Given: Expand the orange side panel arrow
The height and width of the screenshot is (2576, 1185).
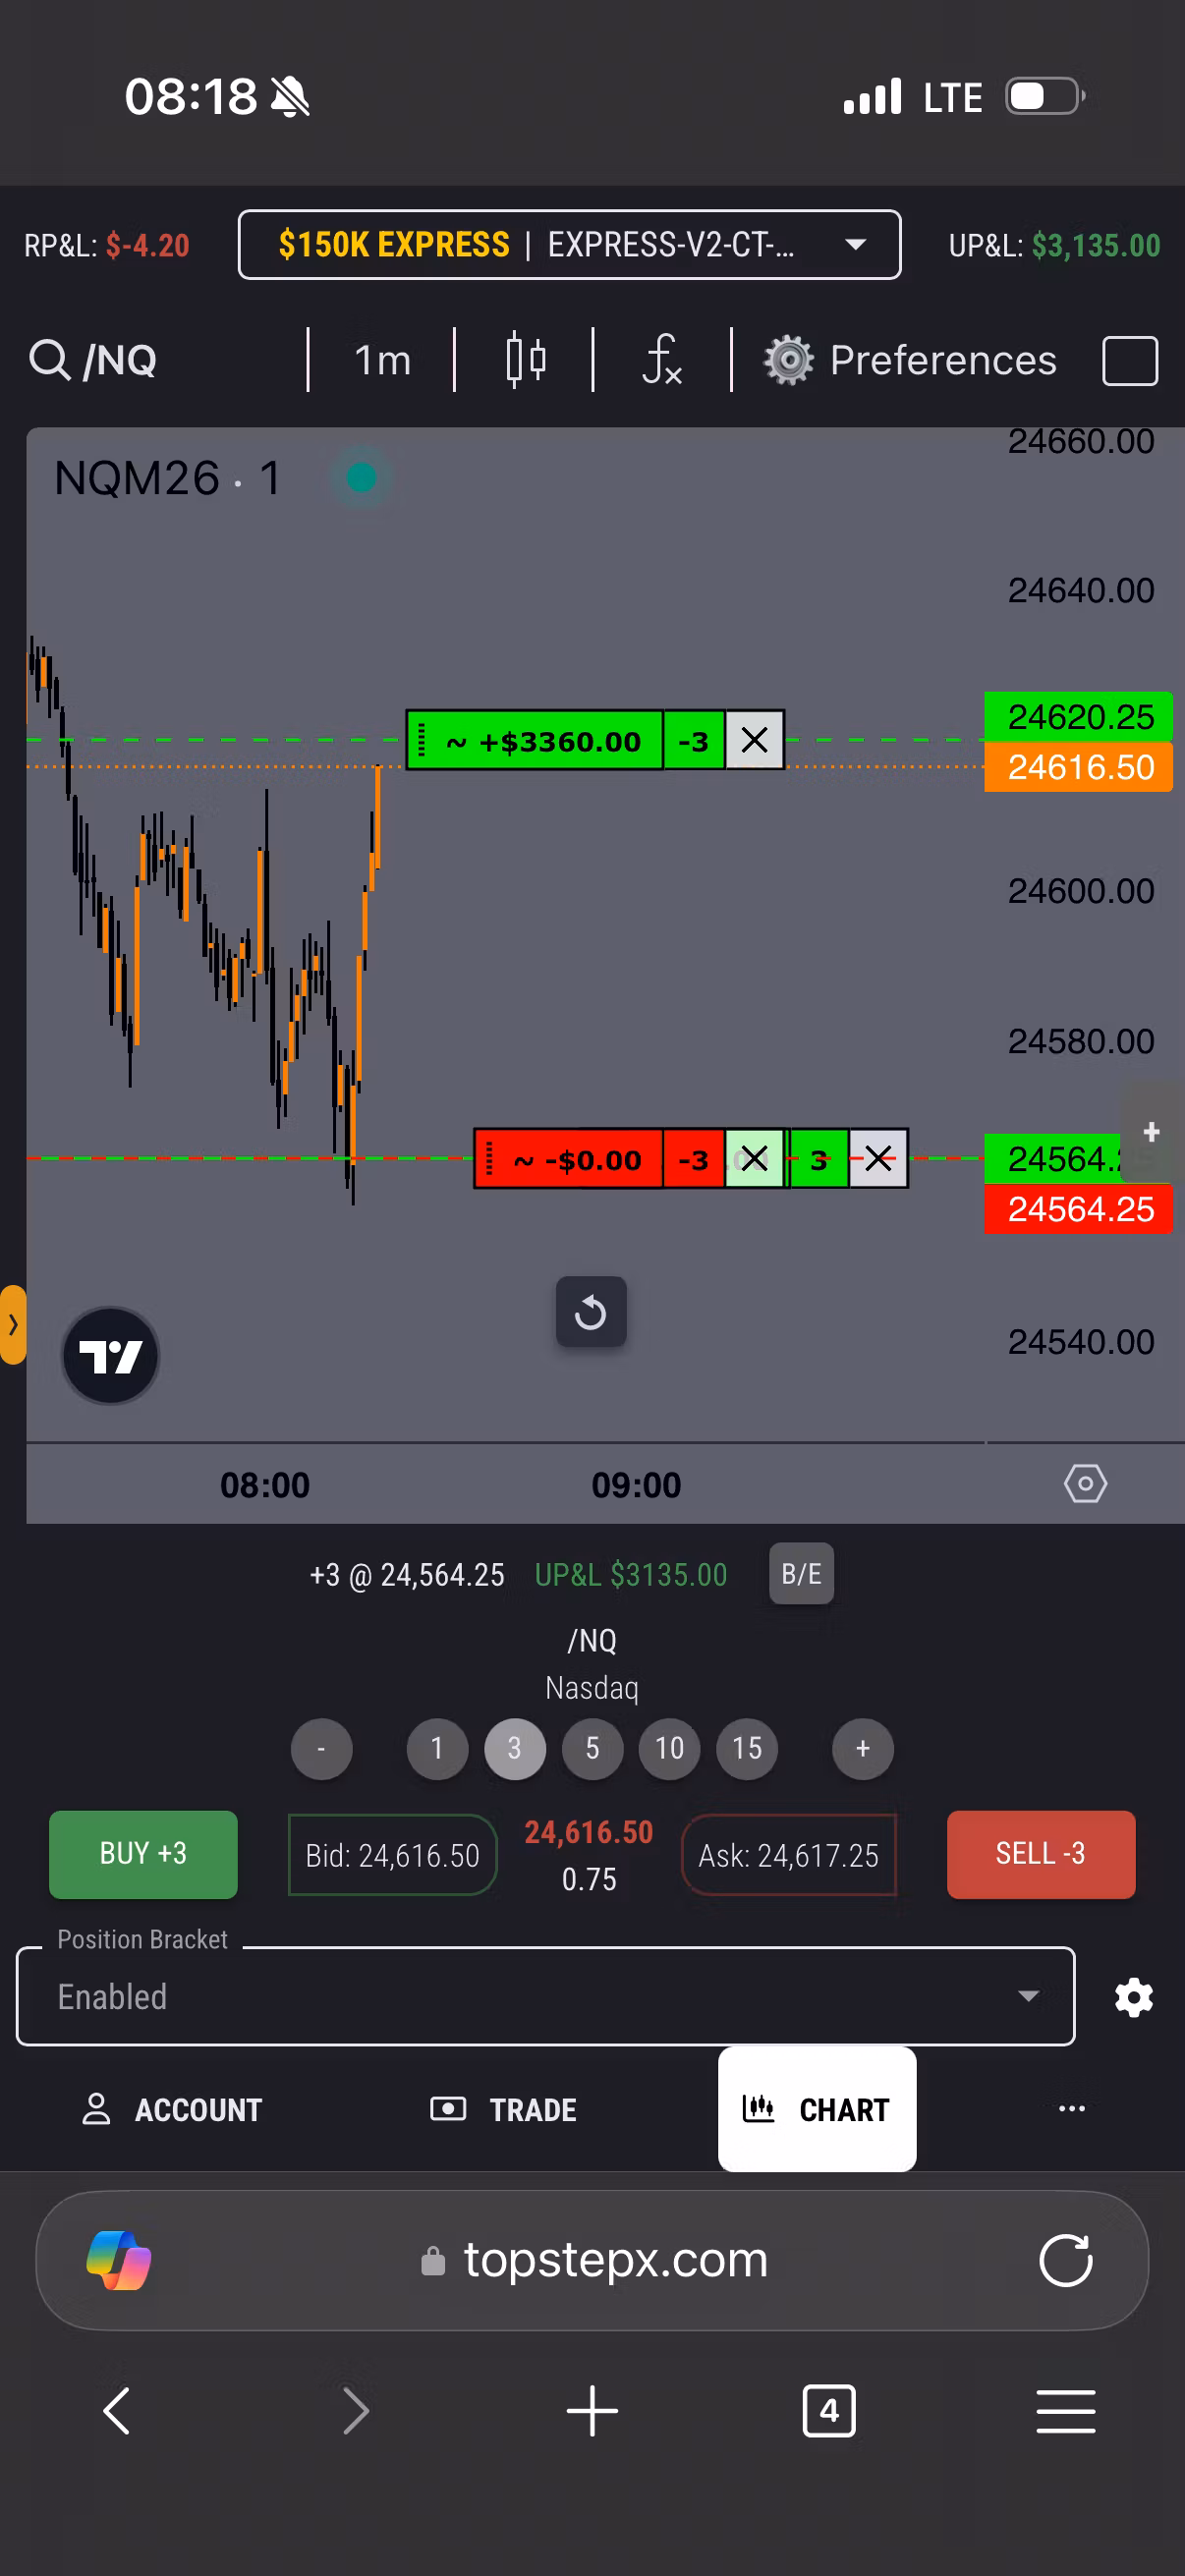Looking at the screenshot, I should pyautogui.click(x=13, y=1325).
